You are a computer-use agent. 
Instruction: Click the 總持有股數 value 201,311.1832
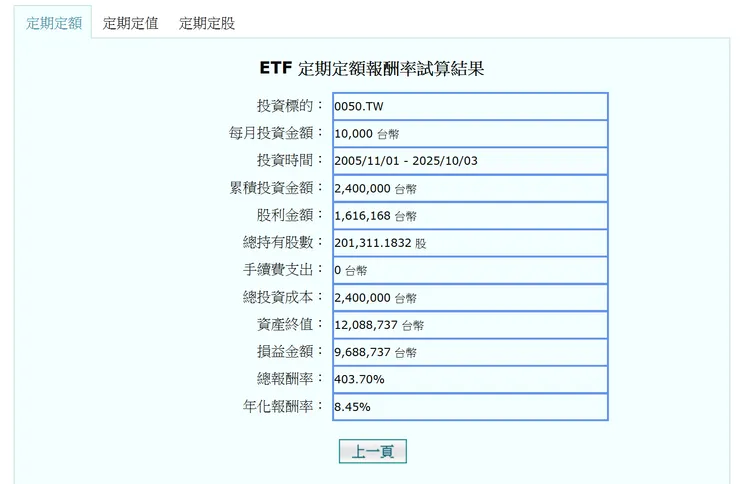(470, 243)
